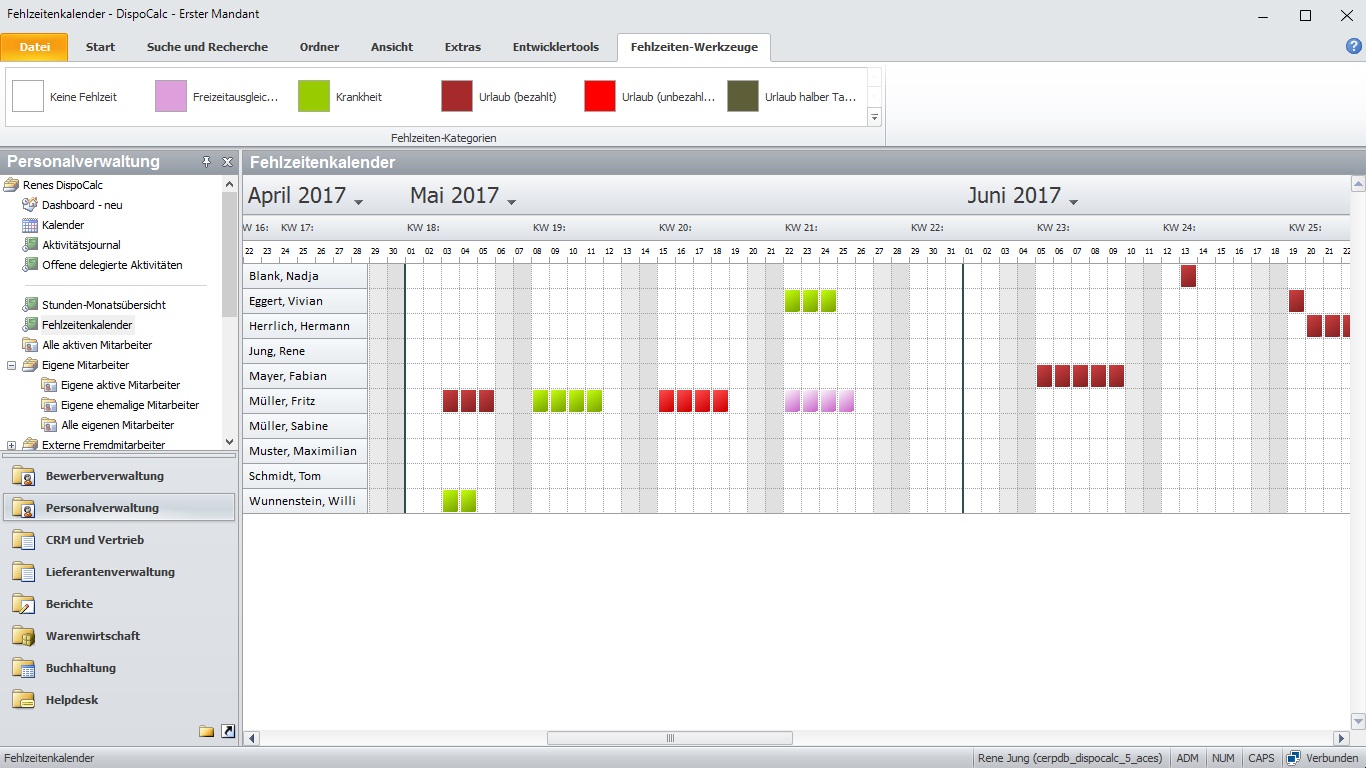Click the help question mark icon
1366x768 pixels.
(1354, 46)
